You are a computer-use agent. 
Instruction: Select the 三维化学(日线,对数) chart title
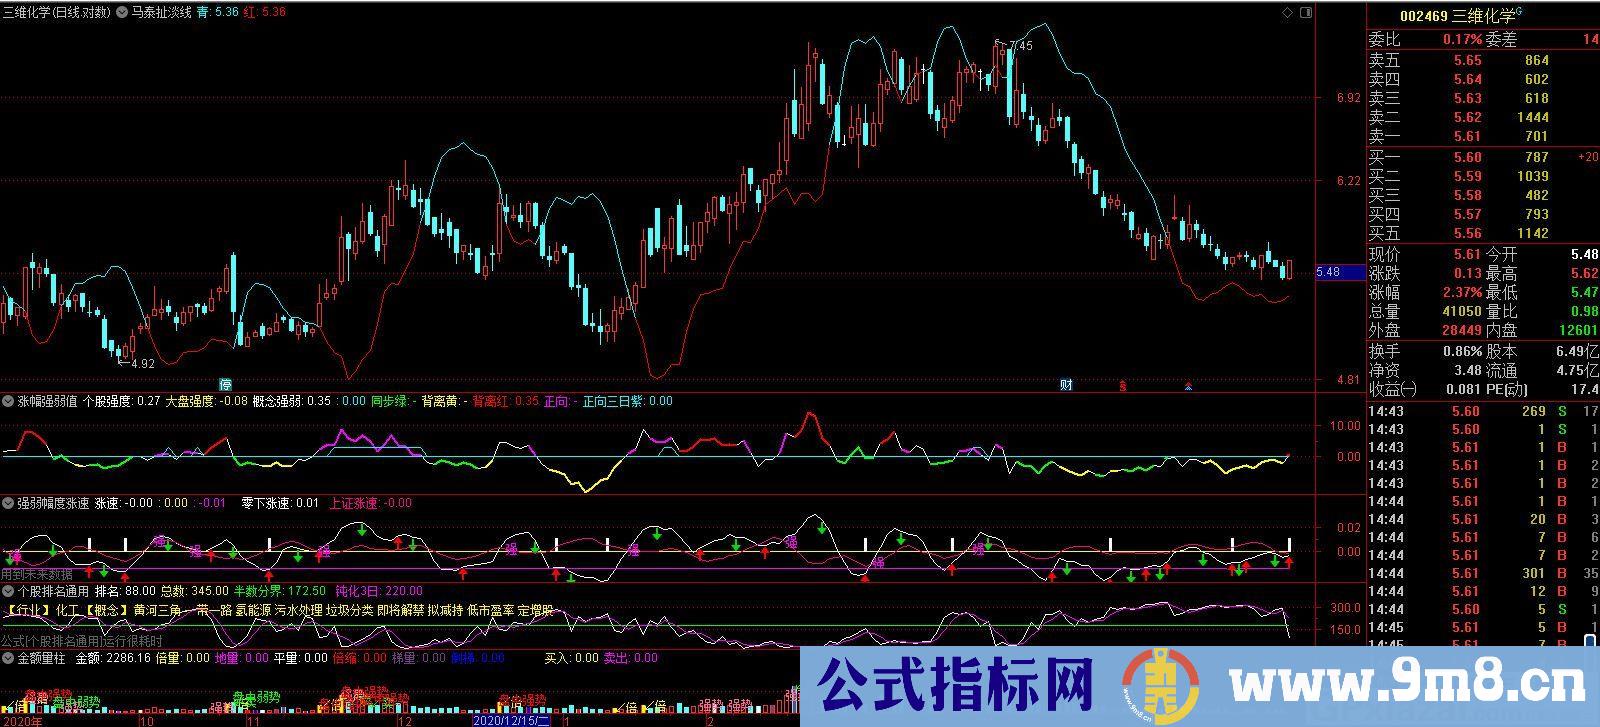tap(56, 13)
